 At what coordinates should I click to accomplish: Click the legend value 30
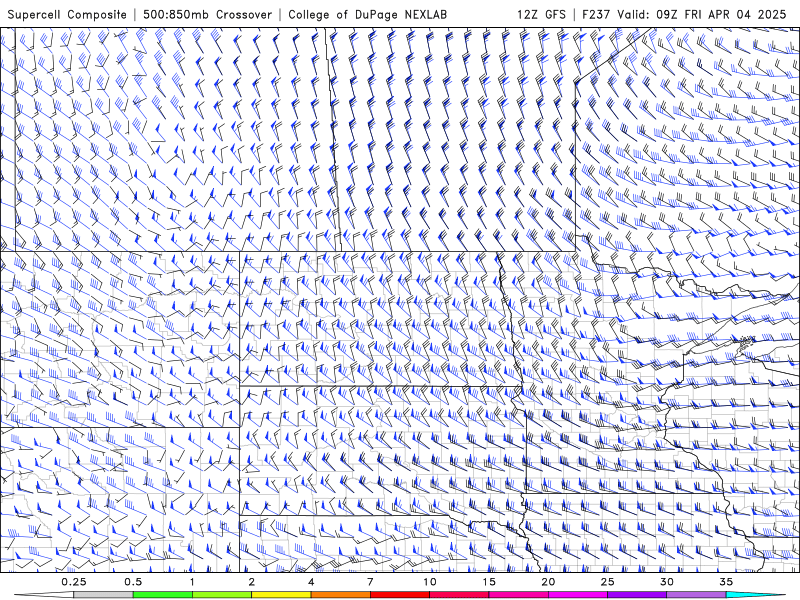(x=666, y=582)
